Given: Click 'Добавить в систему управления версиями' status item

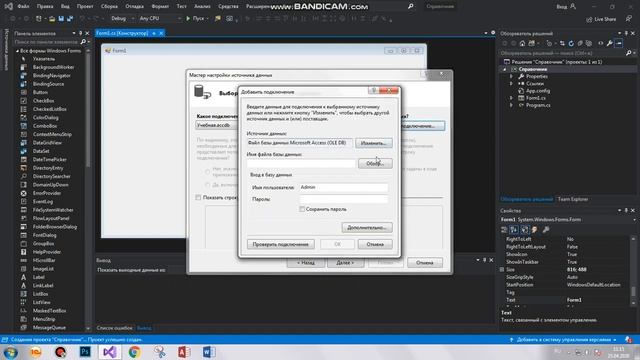Looking at the screenshot, I should [x=565, y=340].
